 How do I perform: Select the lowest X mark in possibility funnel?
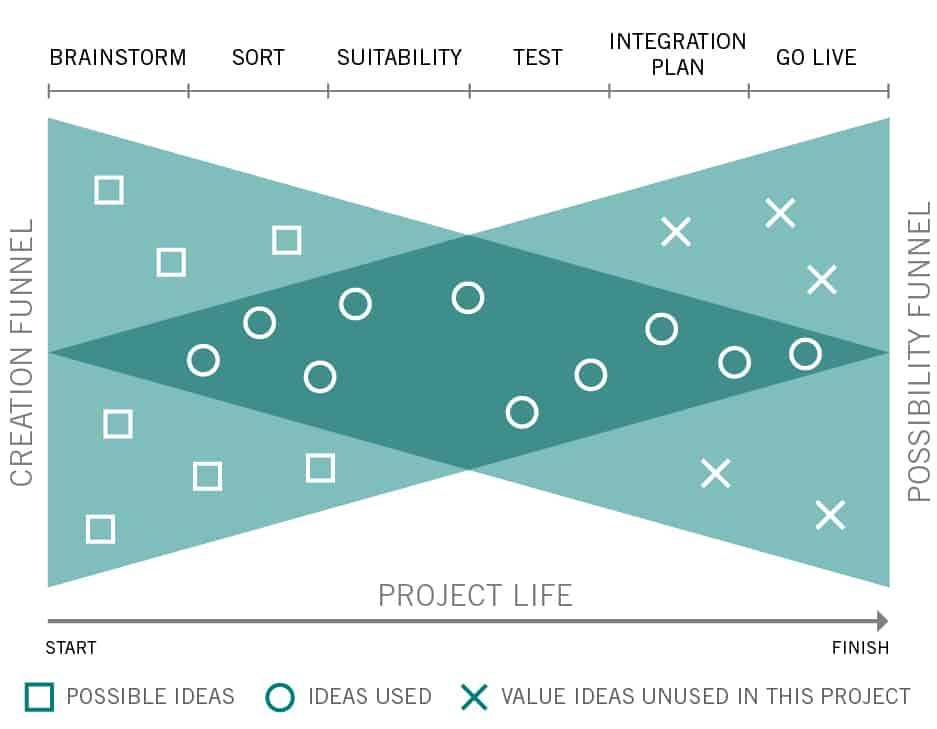click(x=831, y=515)
